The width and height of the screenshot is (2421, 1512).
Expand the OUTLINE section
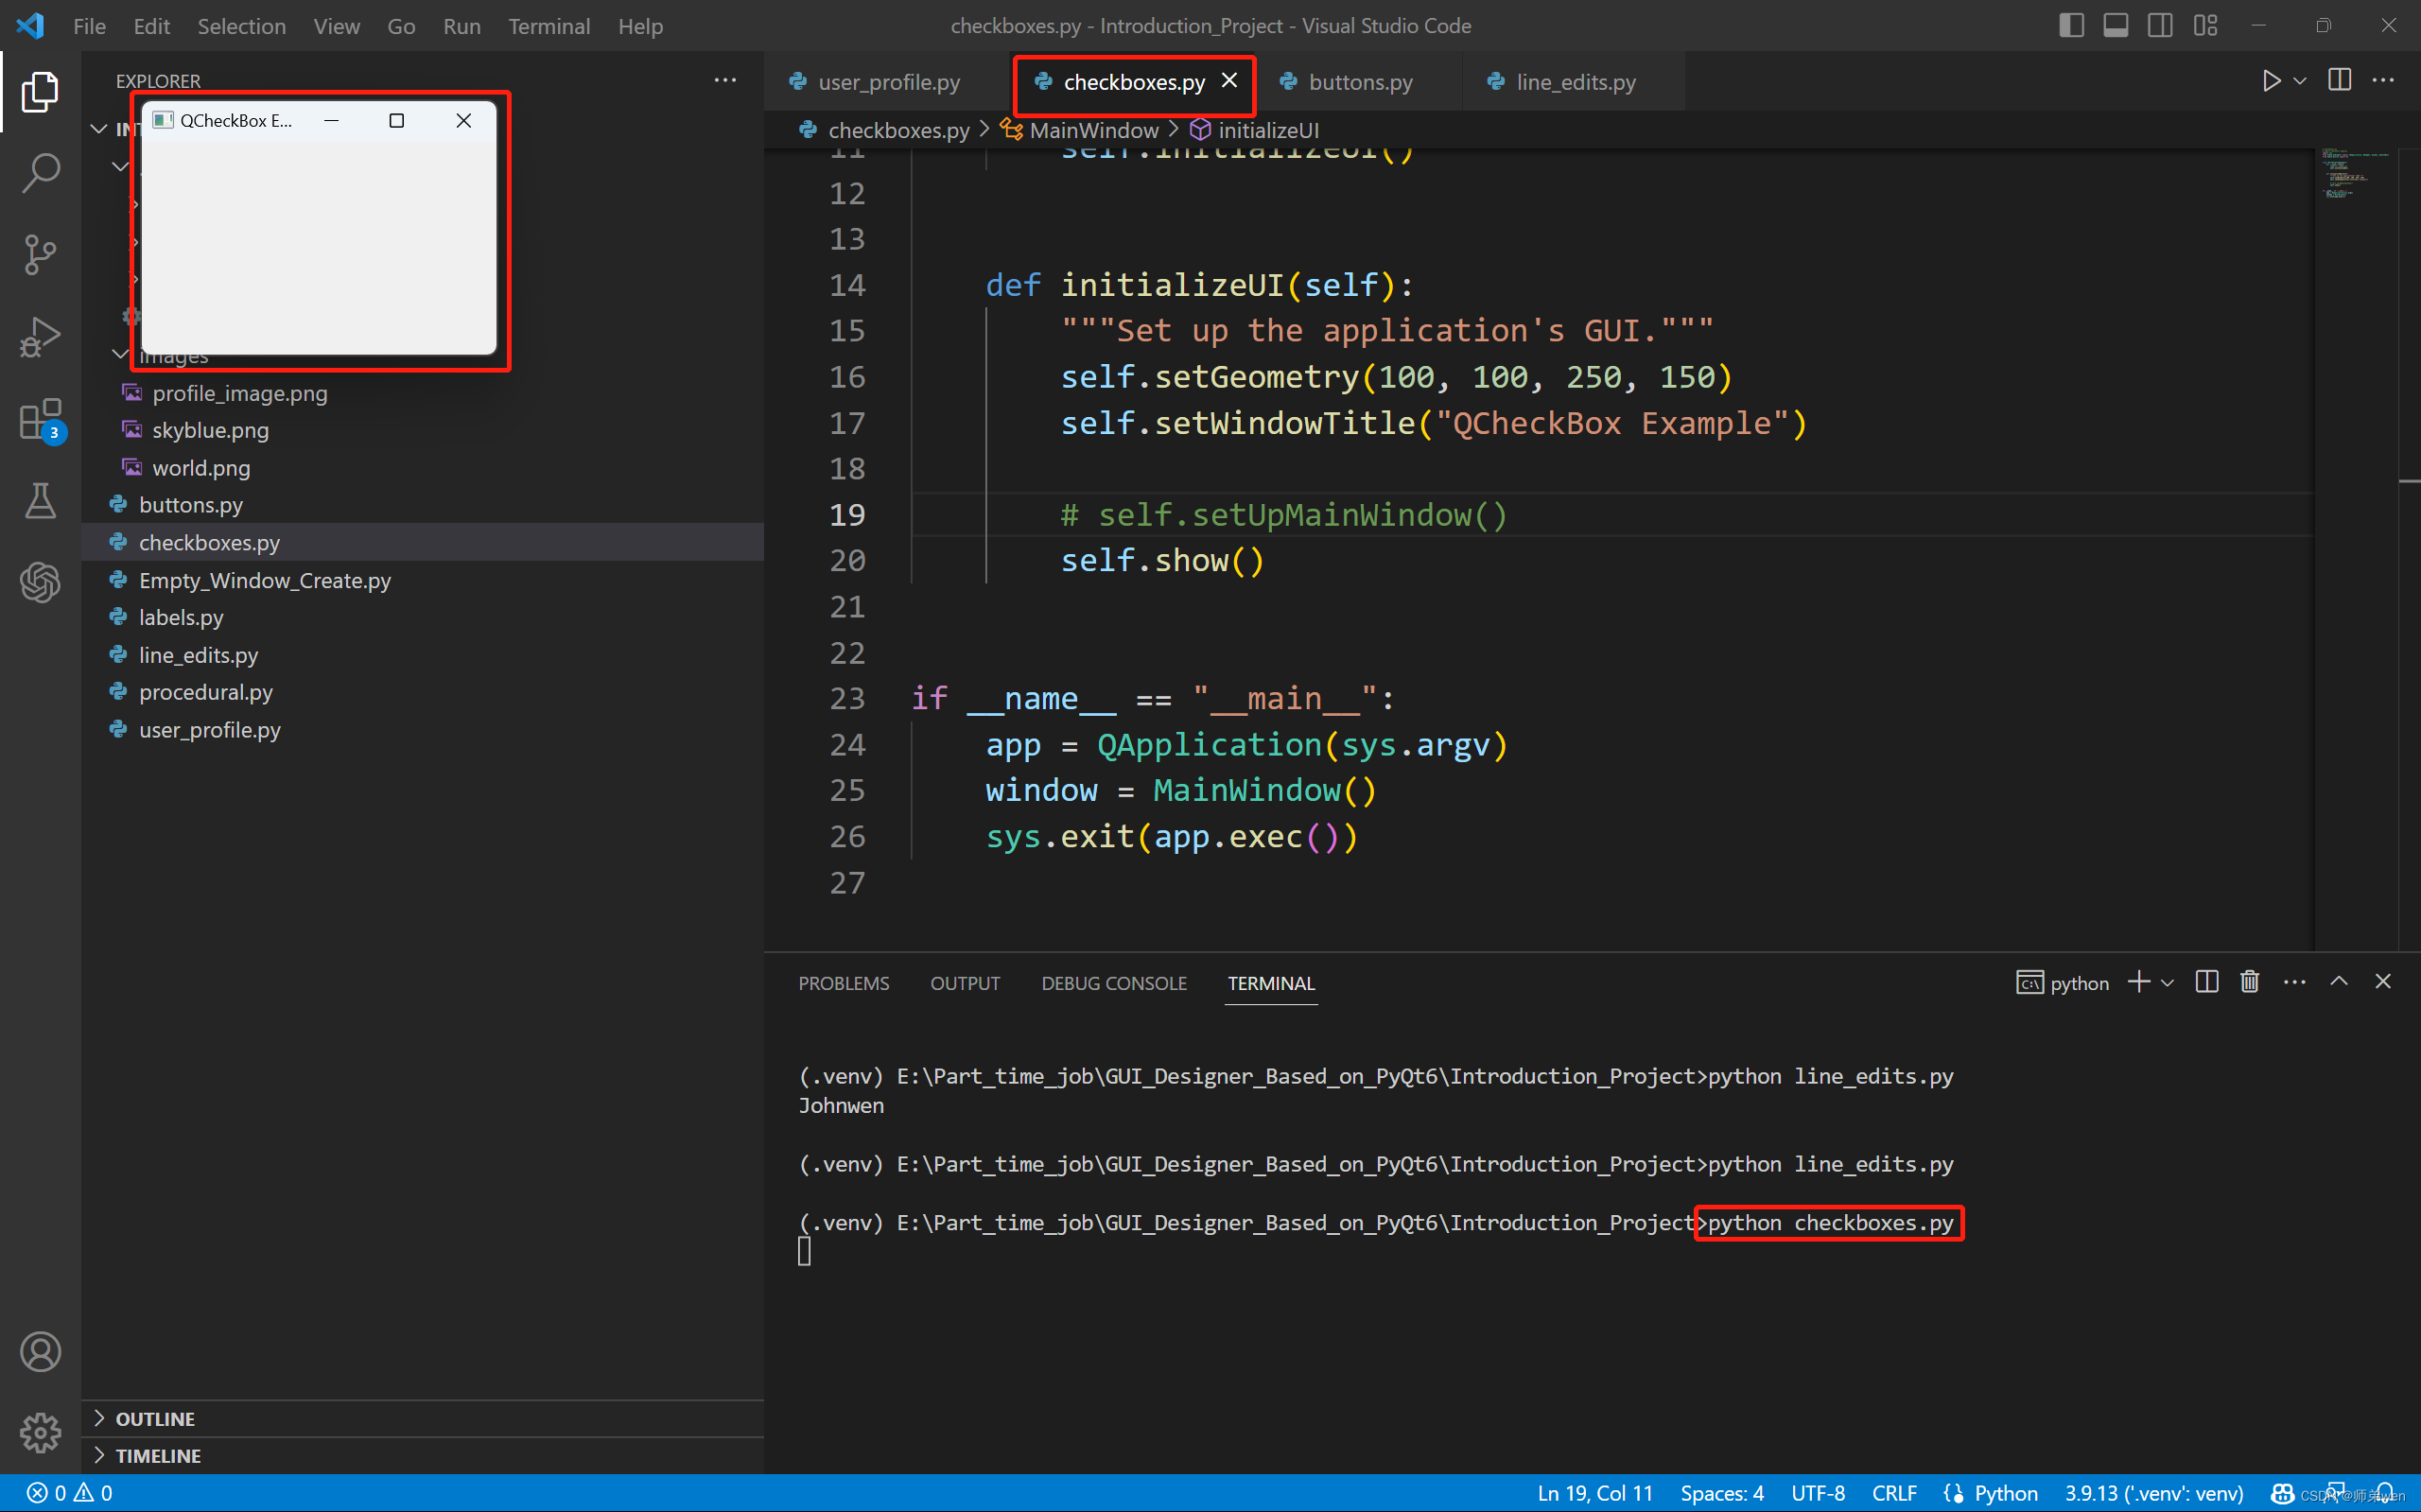(155, 1418)
